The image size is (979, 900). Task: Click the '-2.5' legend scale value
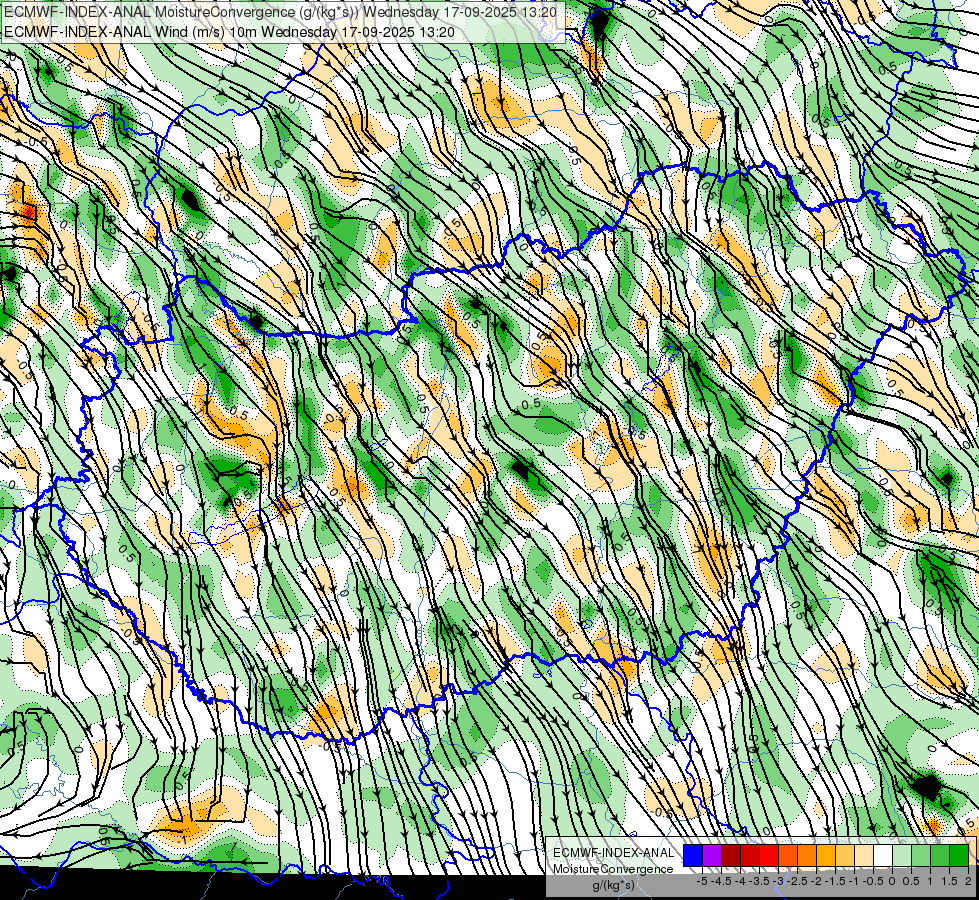point(797,881)
